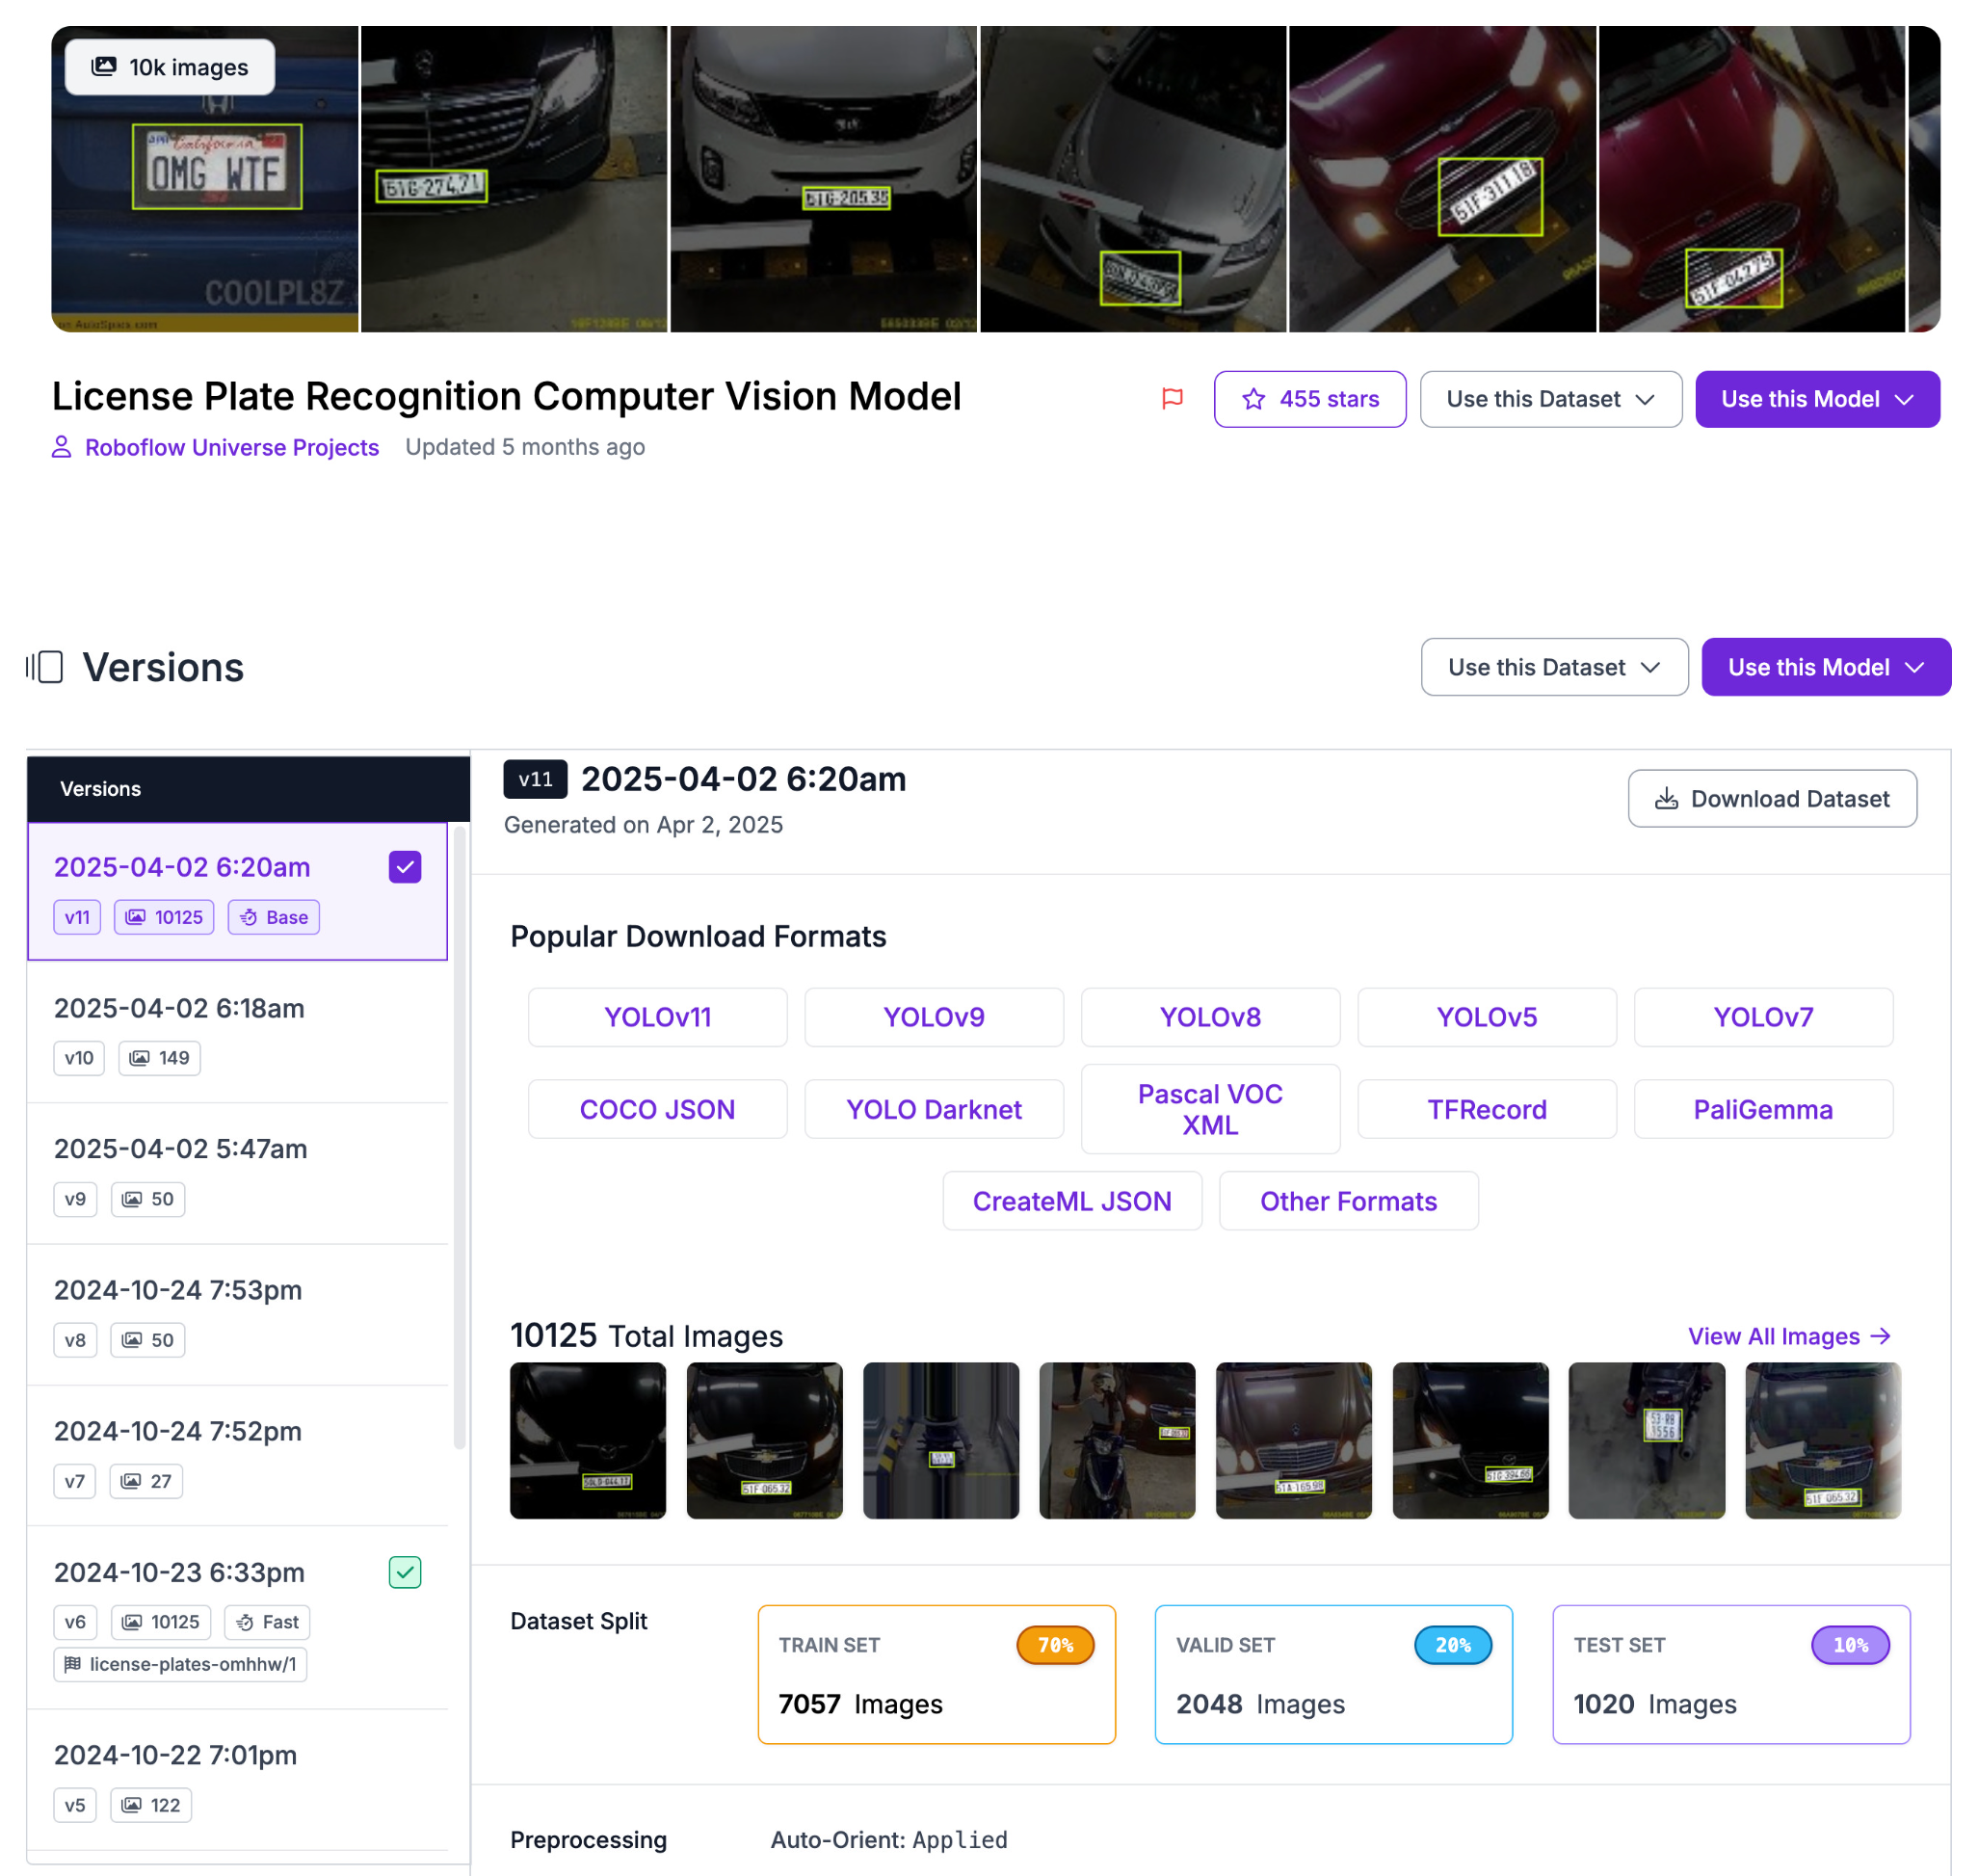Click the Versions sidebar collapse icon
Screen dimensions: 1978x1876
click(x=45, y=667)
